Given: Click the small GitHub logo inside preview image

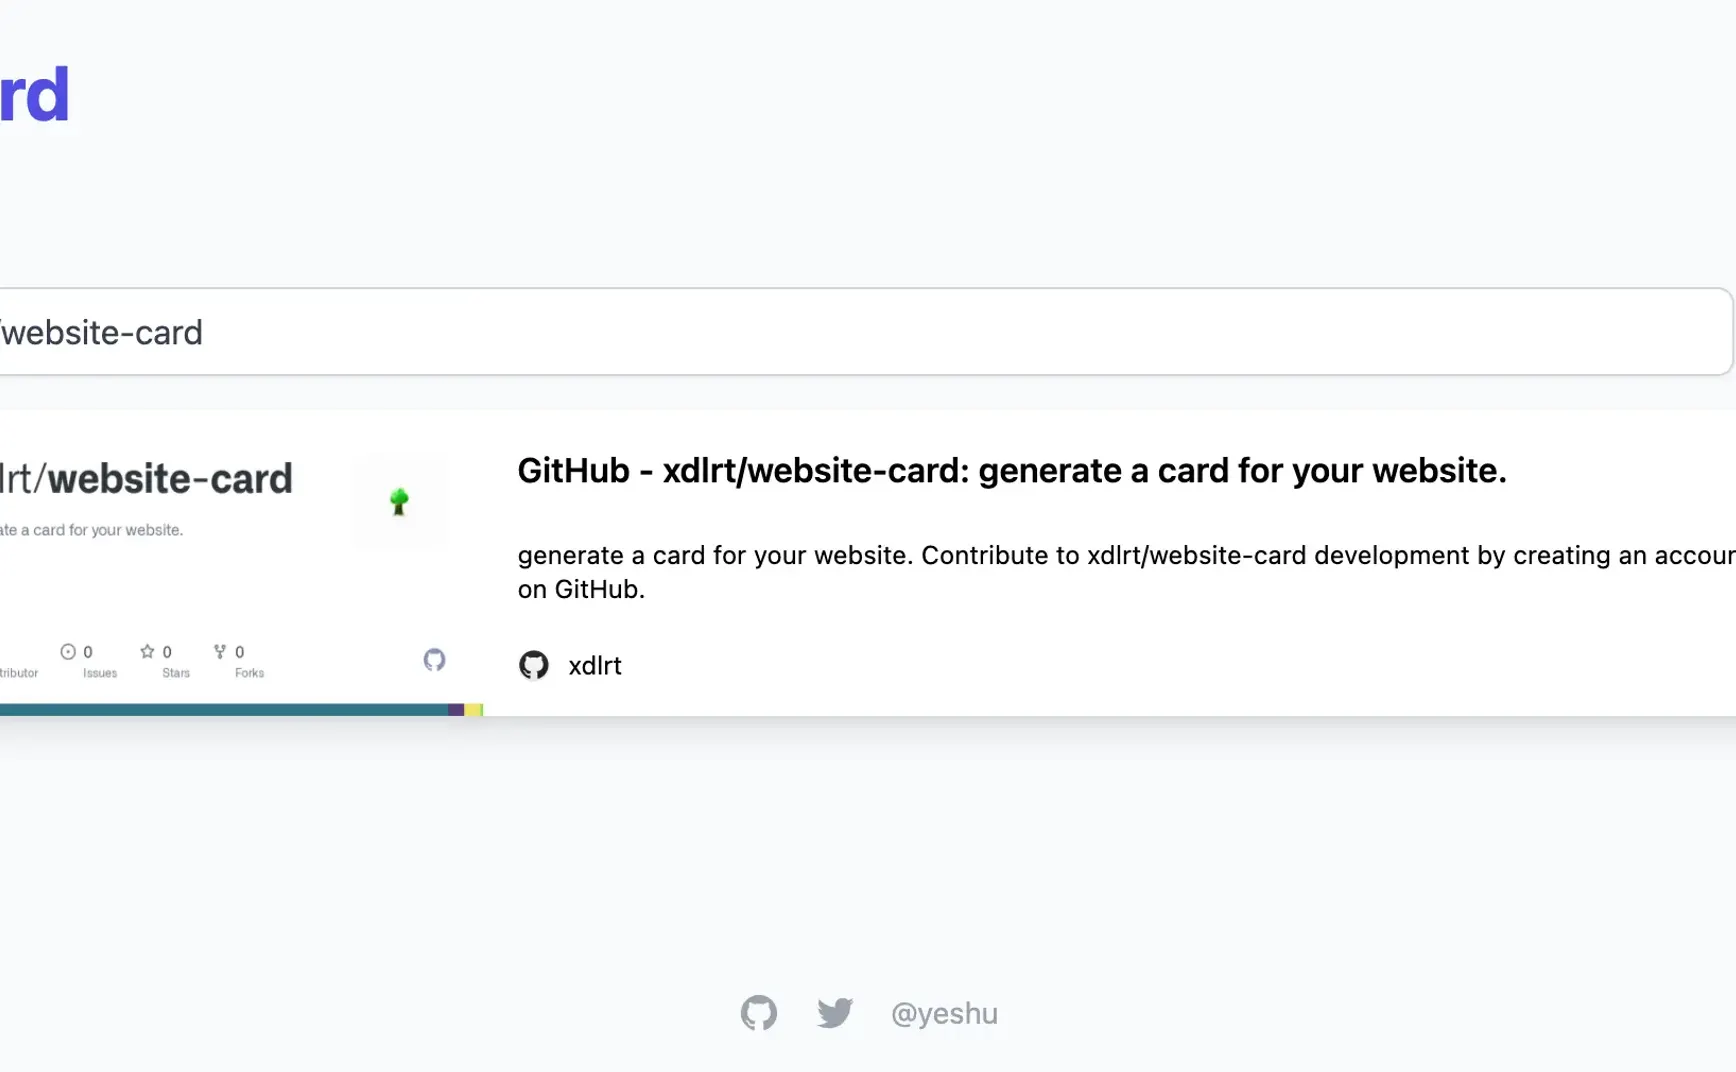Looking at the screenshot, I should click(434, 660).
